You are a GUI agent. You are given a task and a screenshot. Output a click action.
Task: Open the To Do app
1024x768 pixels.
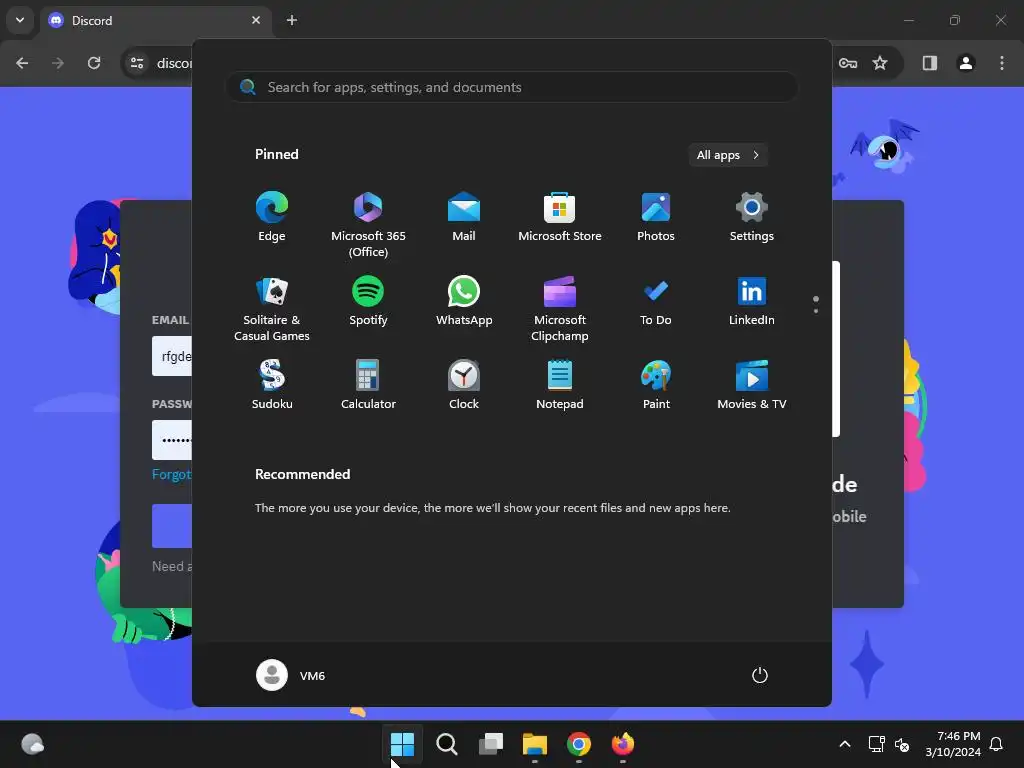click(x=656, y=301)
